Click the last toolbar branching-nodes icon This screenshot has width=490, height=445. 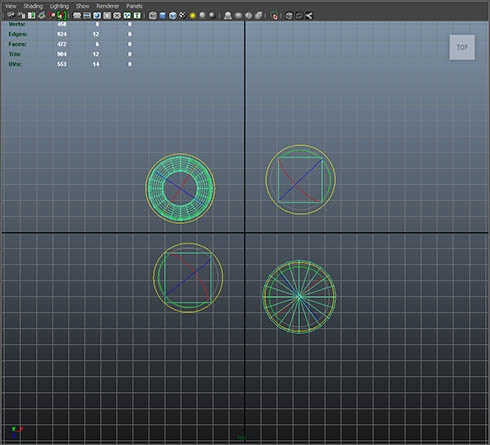point(309,15)
